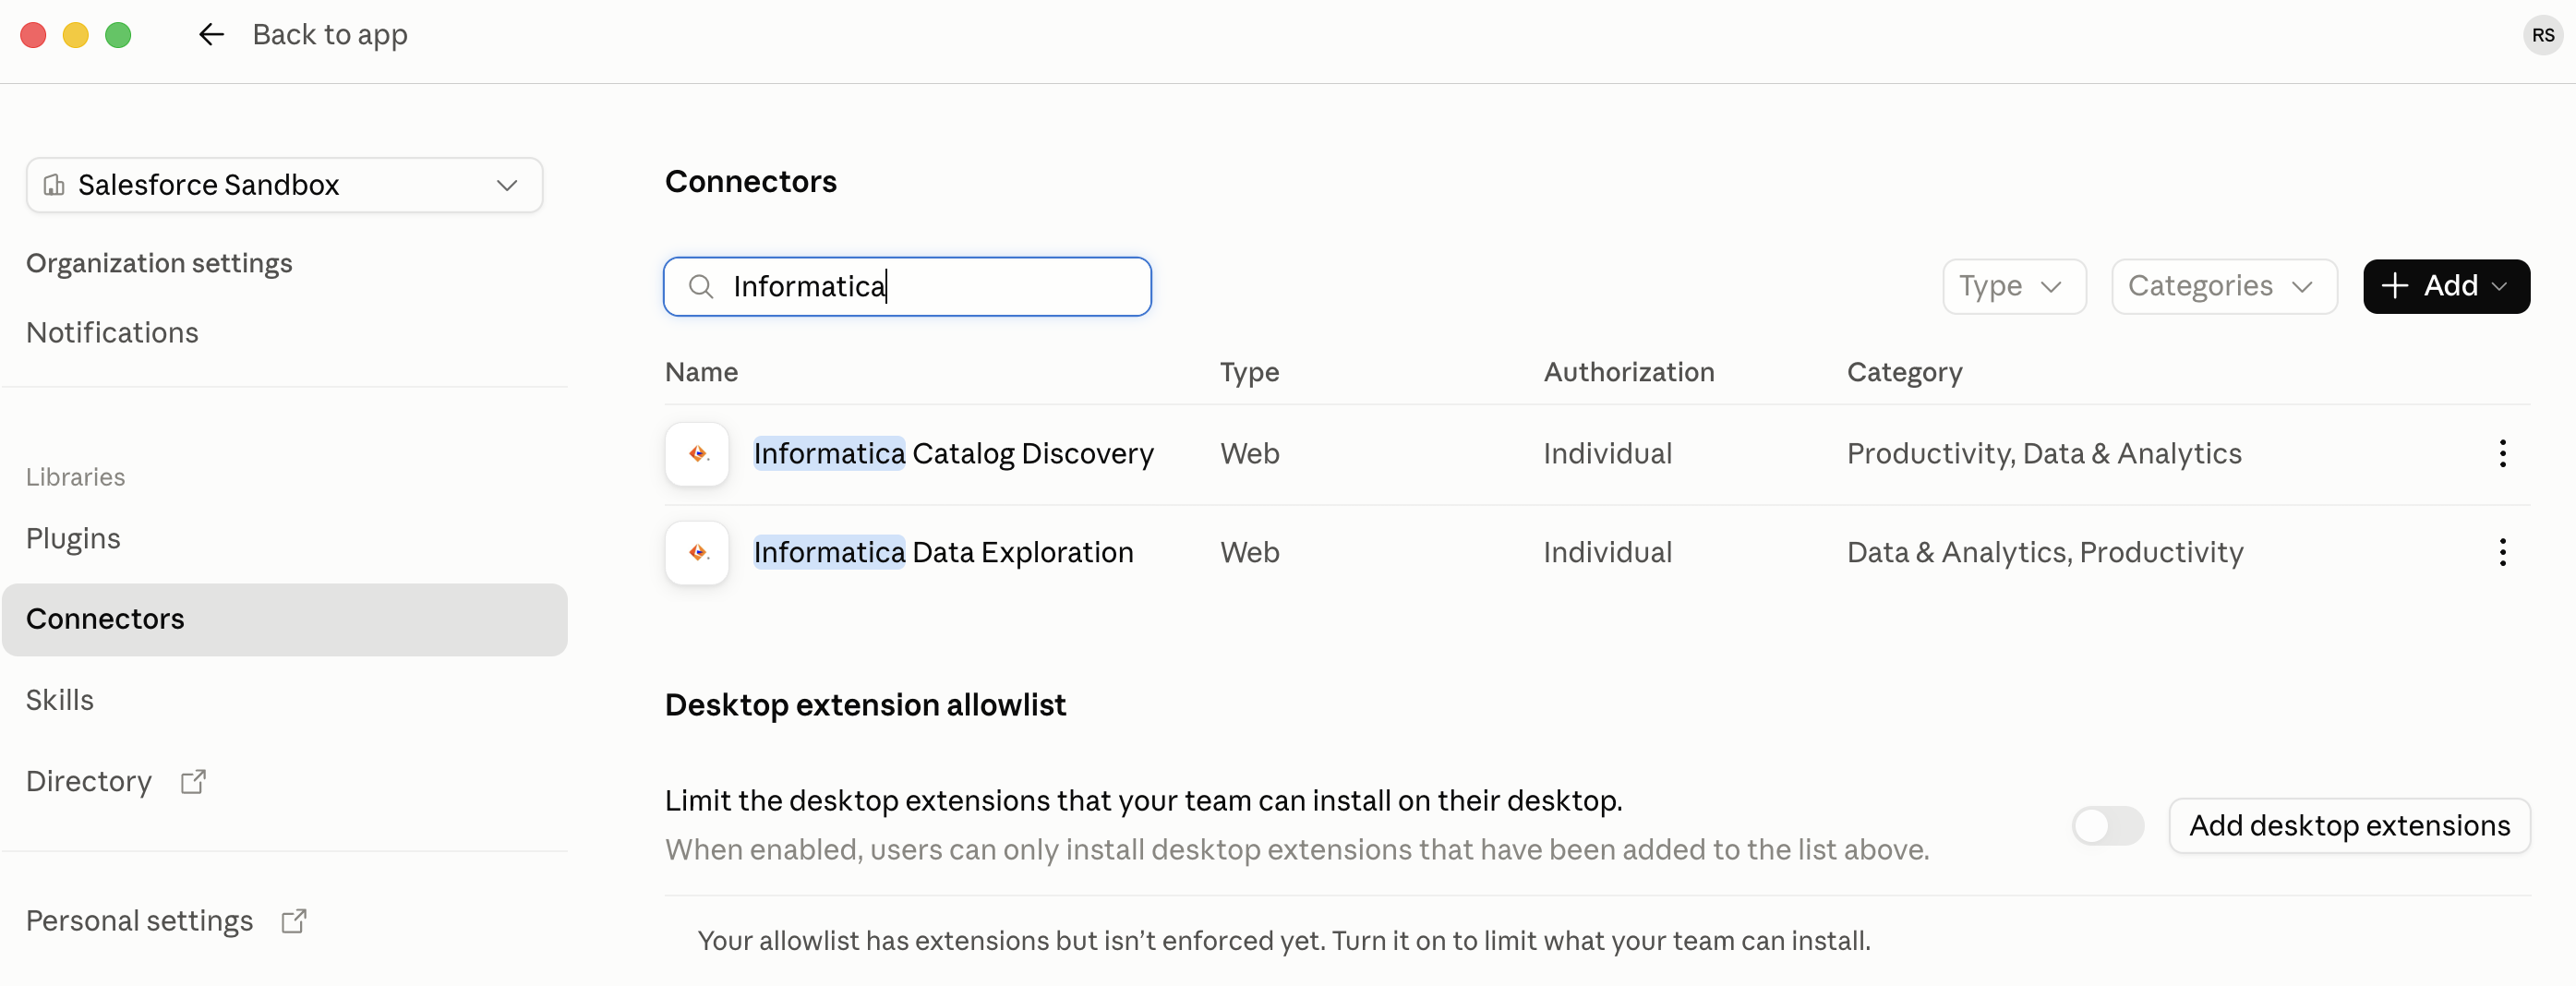Click 'Data & Analytics, Productivity' category cell
The width and height of the screenshot is (2576, 986).
click(x=2045, y=553)
